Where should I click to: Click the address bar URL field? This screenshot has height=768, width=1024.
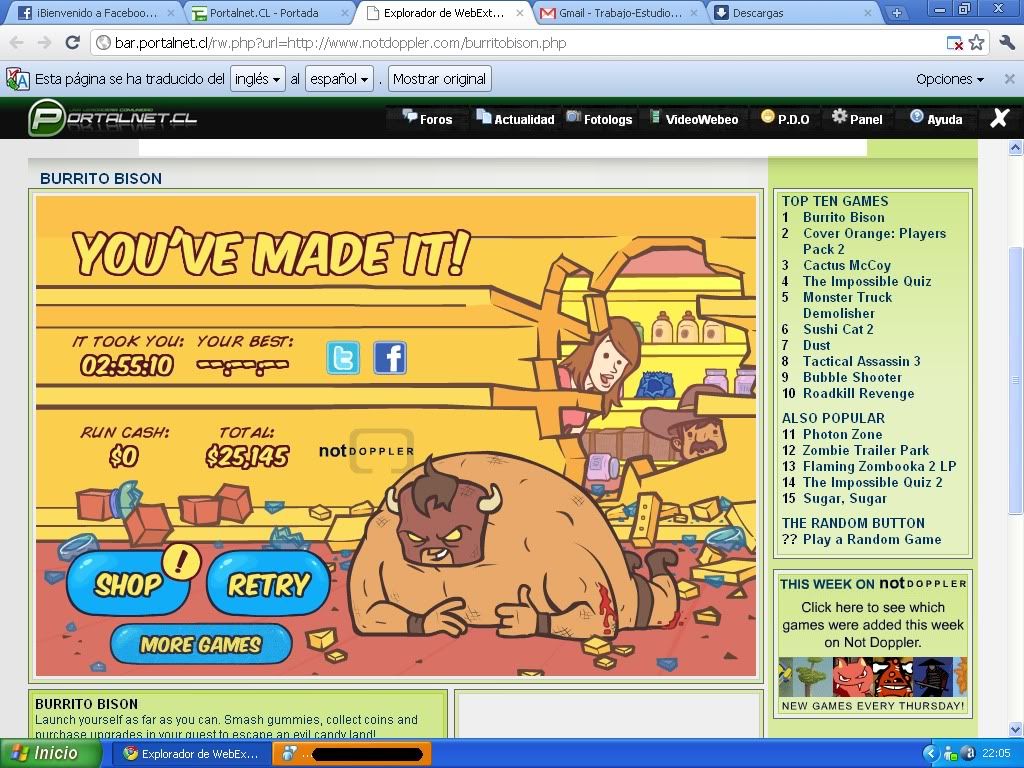(516, 43)
